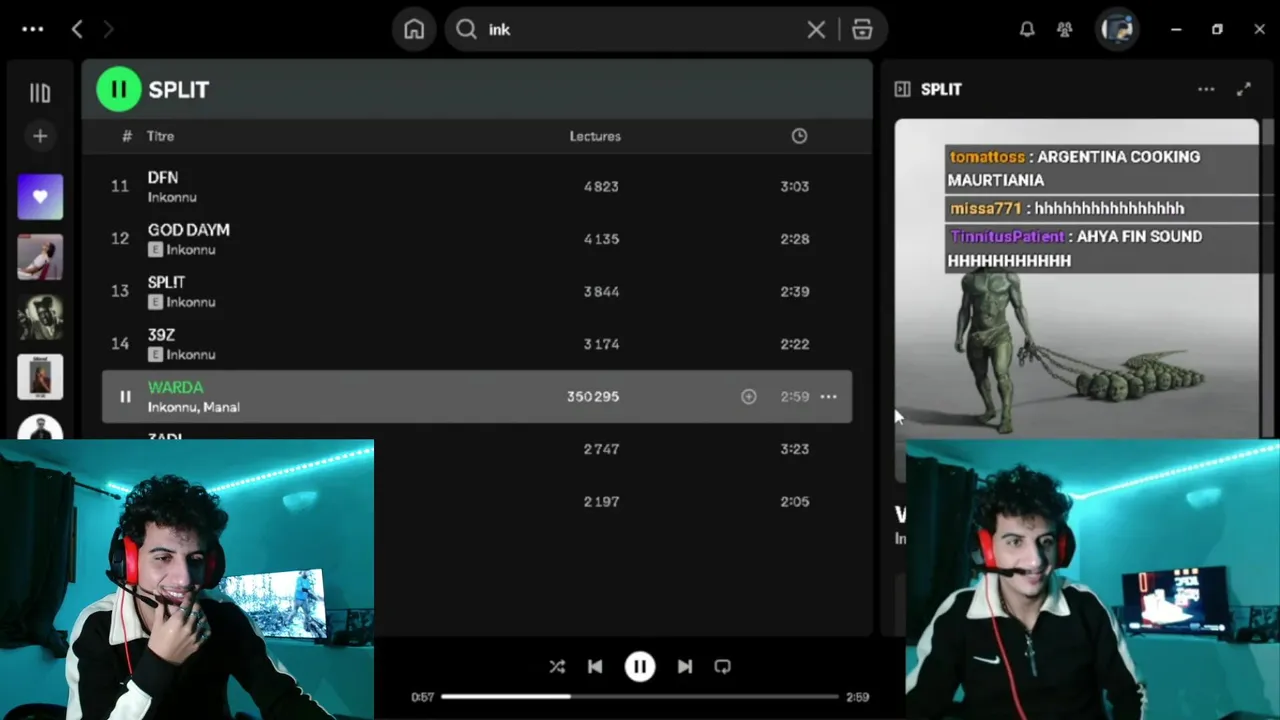Viewport: 1280px width, 720px height.
Task: Add WARDA to Liked Songs
Action: pyautogui.click(x=748, y=397)
